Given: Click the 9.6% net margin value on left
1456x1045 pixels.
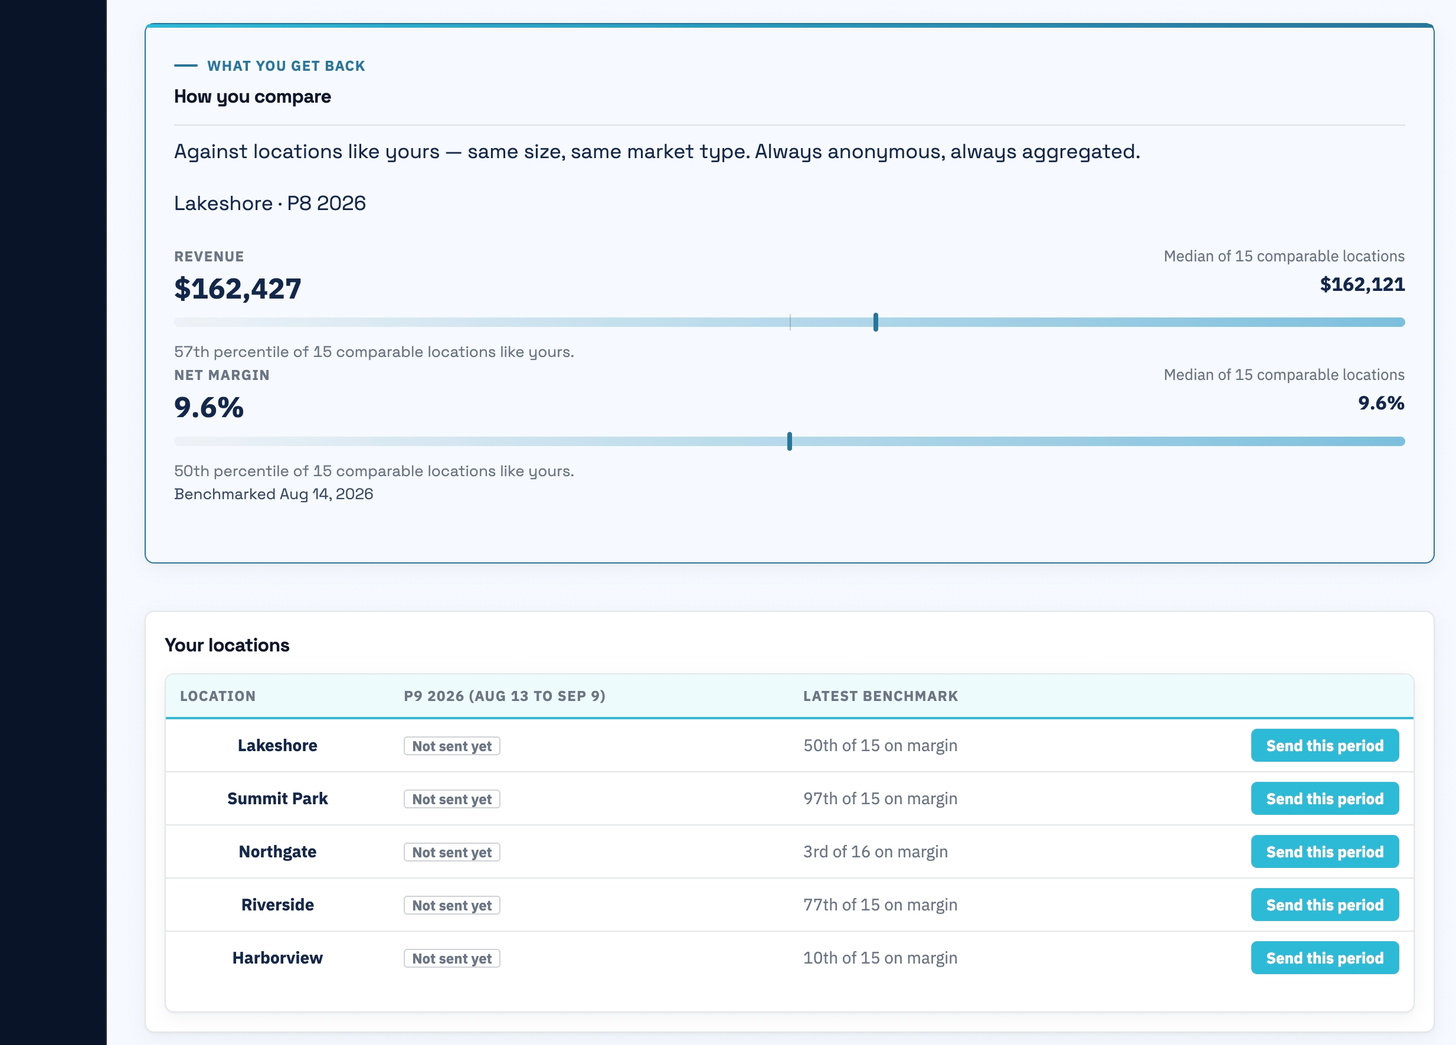Looking at the screenshot, I should click(x=209, y=408).
